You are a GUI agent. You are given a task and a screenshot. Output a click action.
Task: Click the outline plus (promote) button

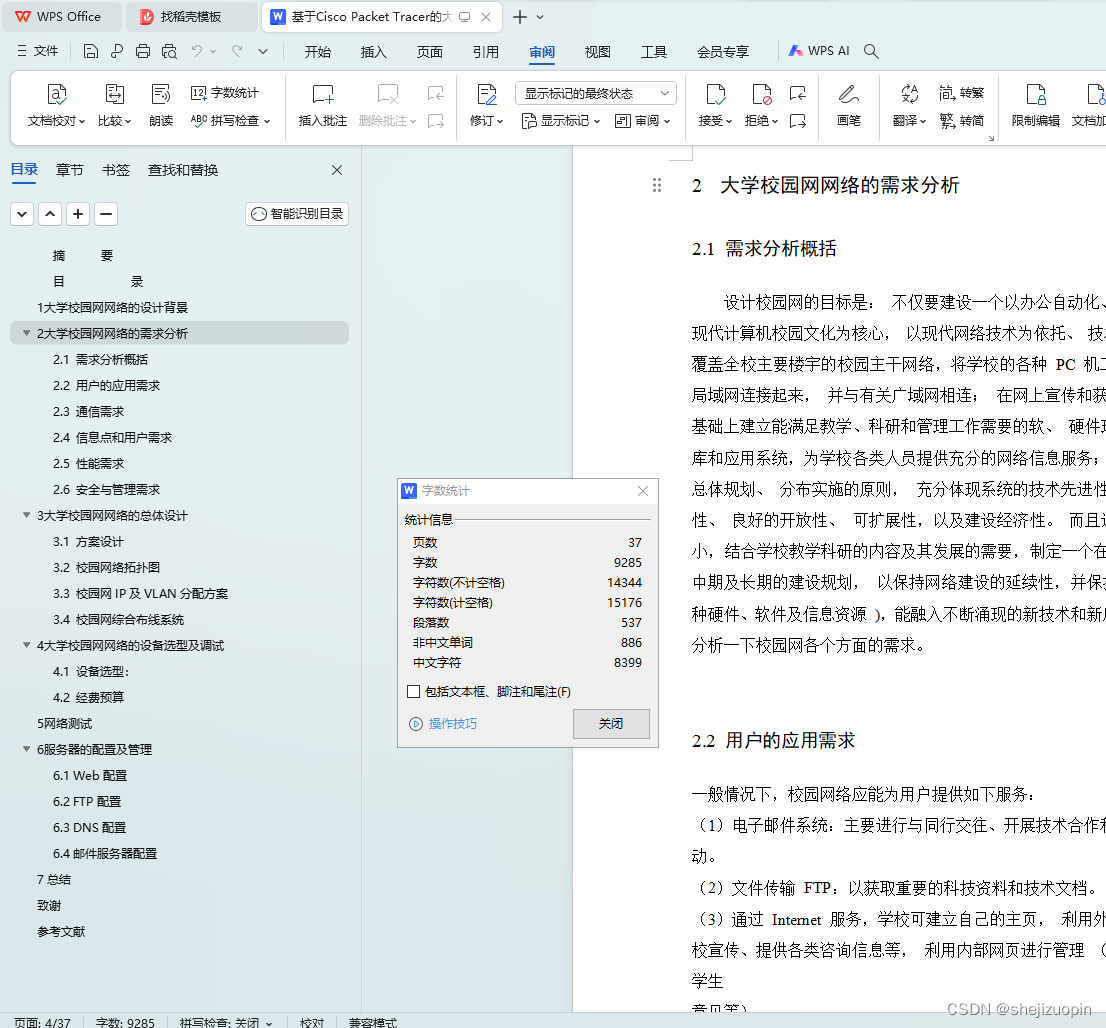tap(78, 214)
